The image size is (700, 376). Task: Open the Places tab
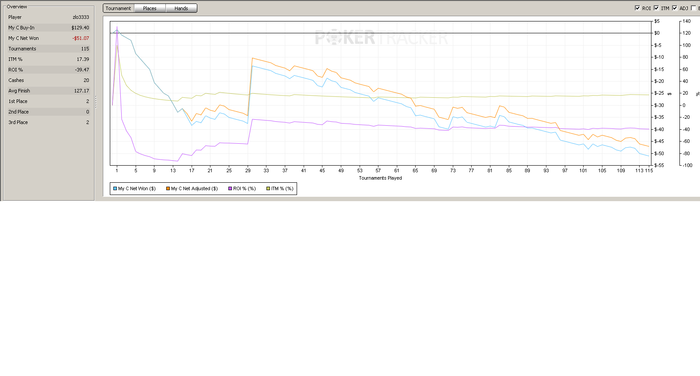tap(150, 8)
